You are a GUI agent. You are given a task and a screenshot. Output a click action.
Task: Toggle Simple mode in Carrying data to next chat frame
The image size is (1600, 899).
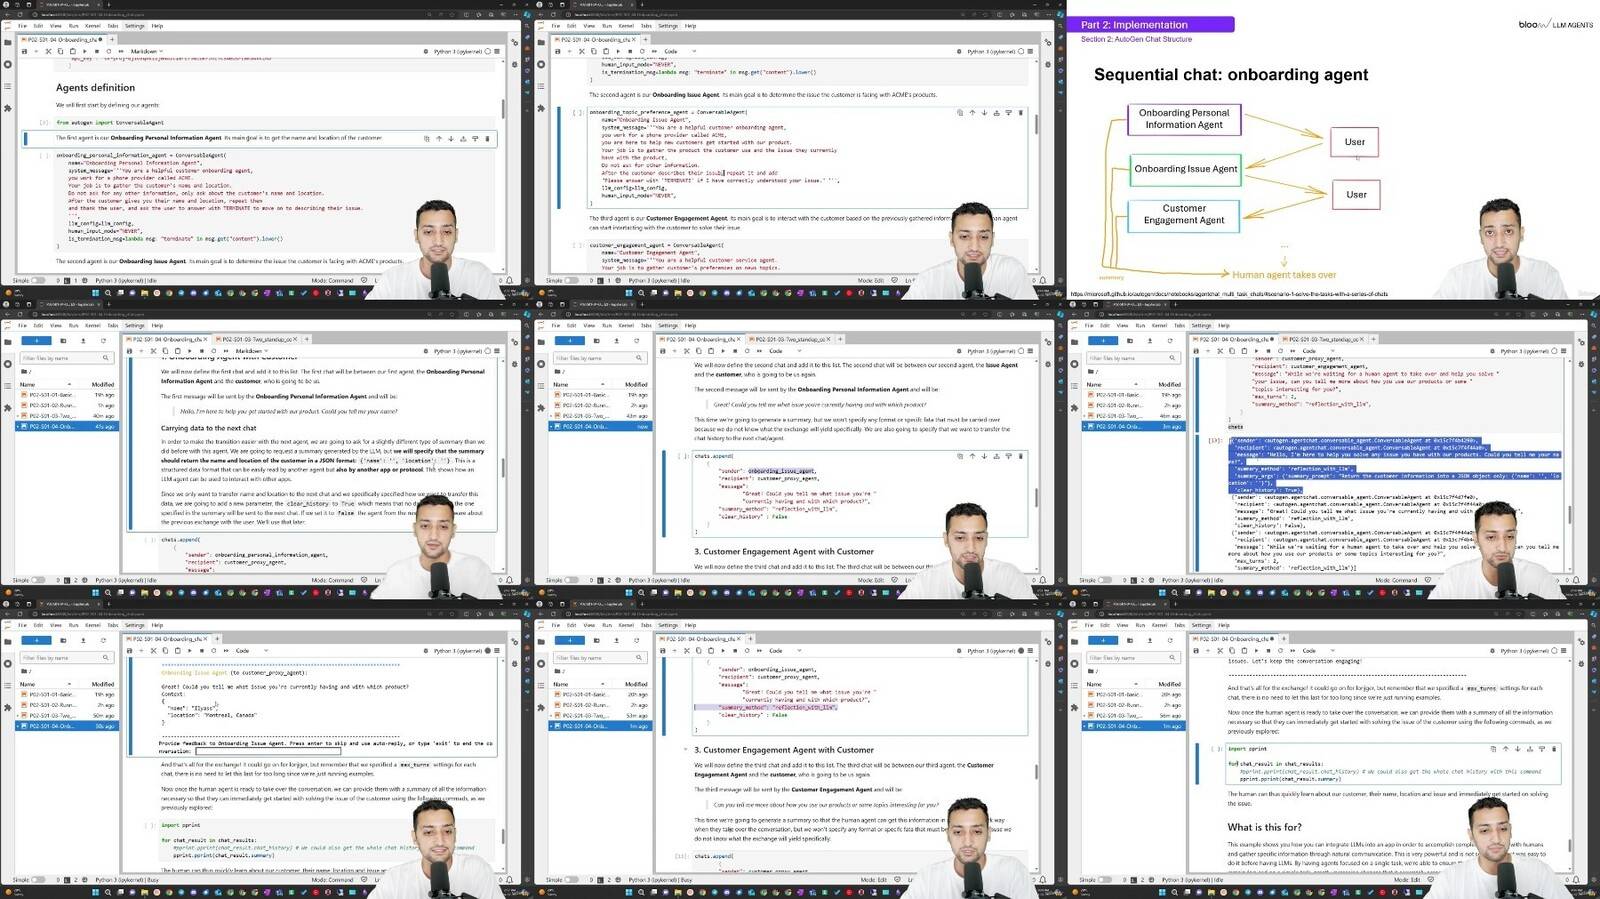point(38,580)
